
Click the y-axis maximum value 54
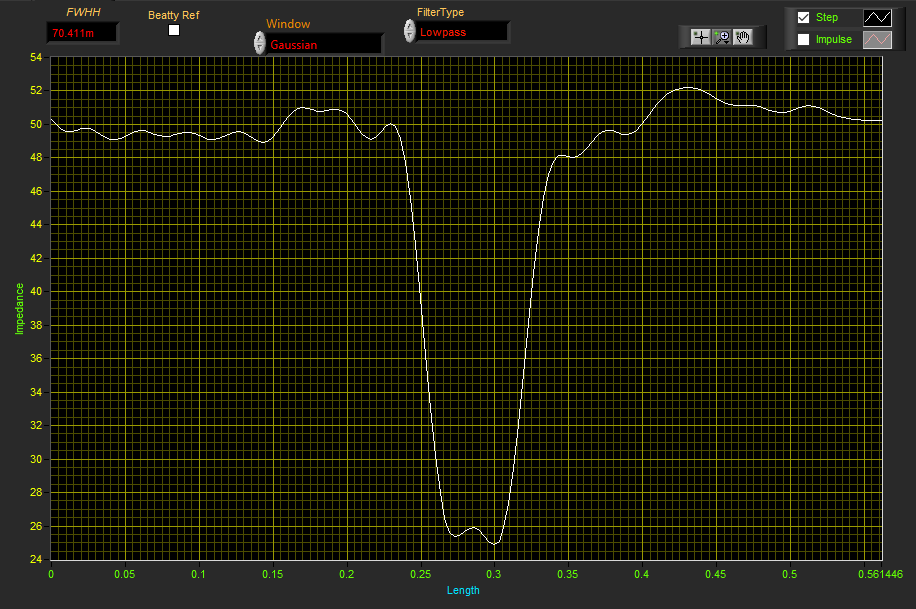[36, 57]
